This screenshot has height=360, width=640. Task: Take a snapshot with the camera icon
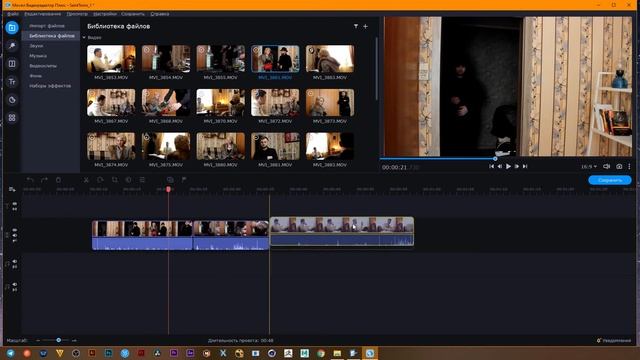pos(619,167)
